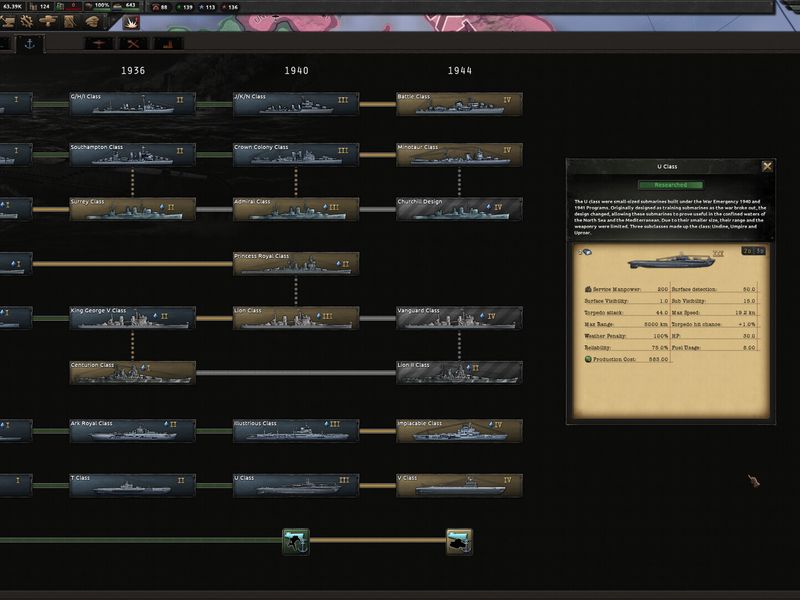
Task: Click the U Class panel title
Action: point(667,167)
